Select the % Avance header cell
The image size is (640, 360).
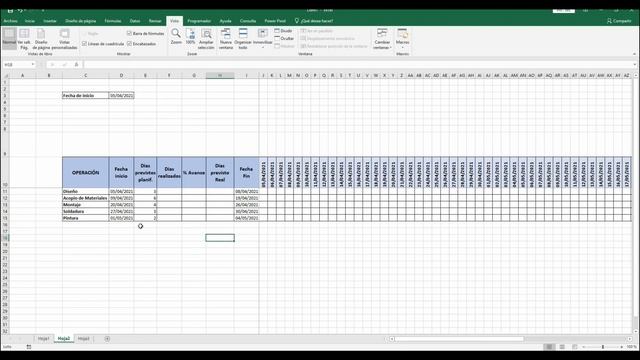click(194, 173)
